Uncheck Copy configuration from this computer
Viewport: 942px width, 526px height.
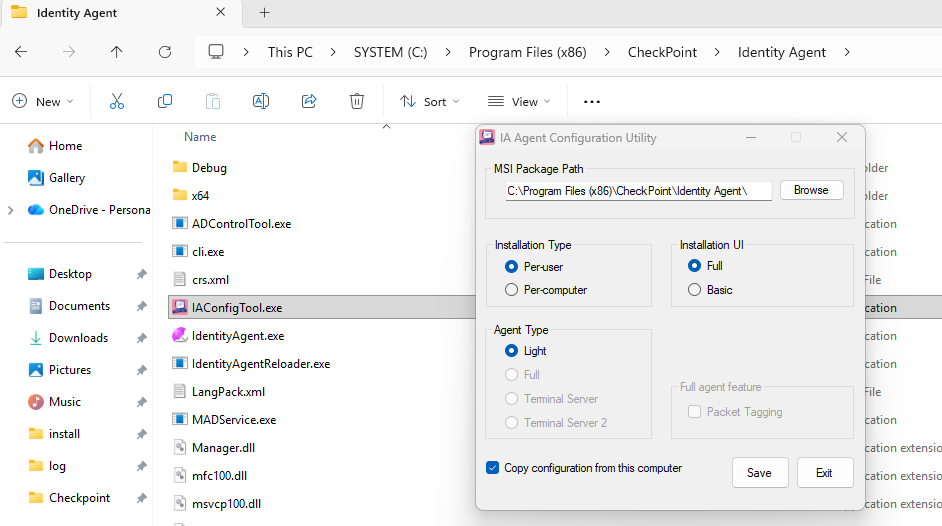[x=493, y=468]
